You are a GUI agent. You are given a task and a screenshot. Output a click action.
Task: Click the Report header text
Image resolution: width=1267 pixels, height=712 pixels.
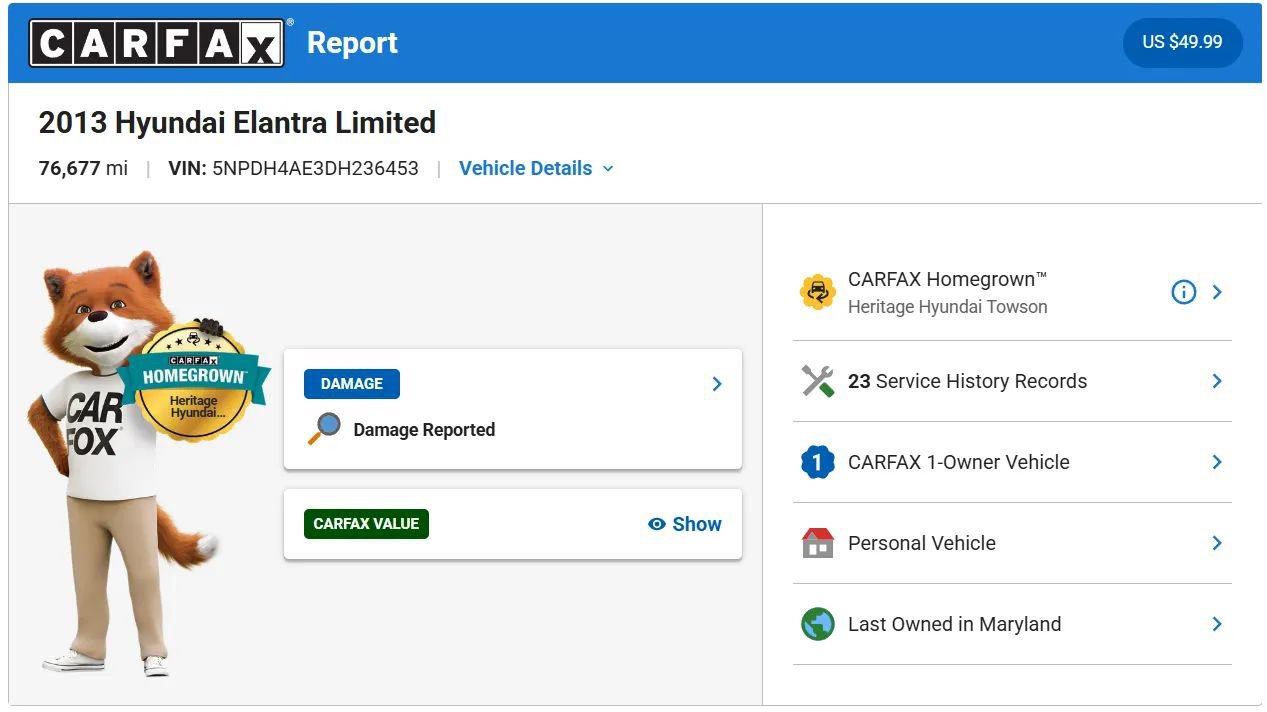click(x=352, y=43)
